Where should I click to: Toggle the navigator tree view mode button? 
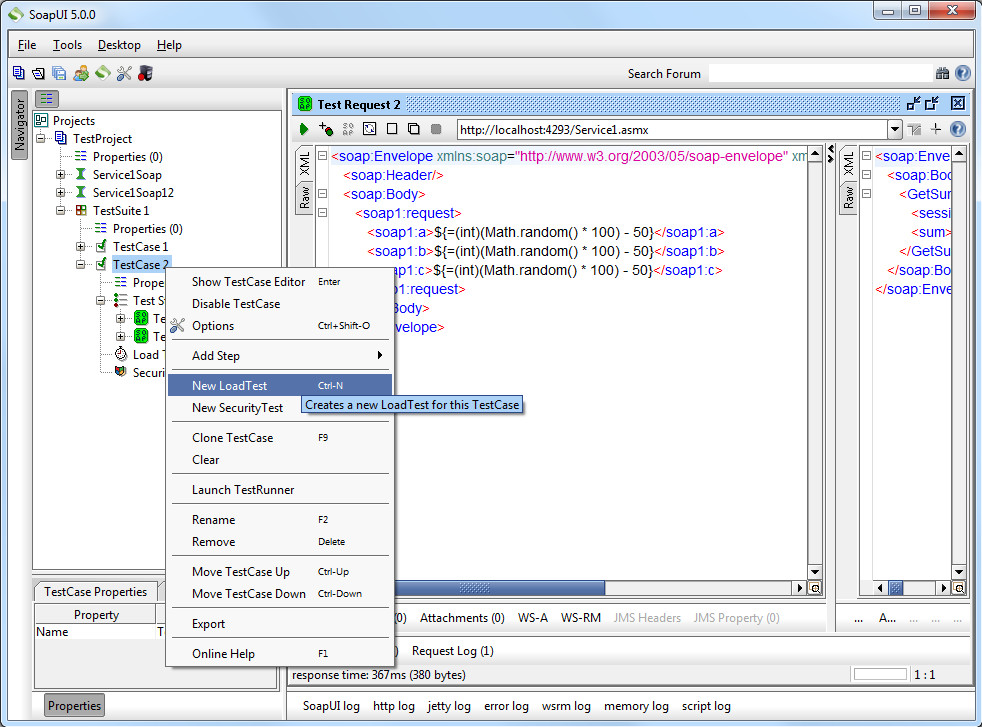pos(47,98)
